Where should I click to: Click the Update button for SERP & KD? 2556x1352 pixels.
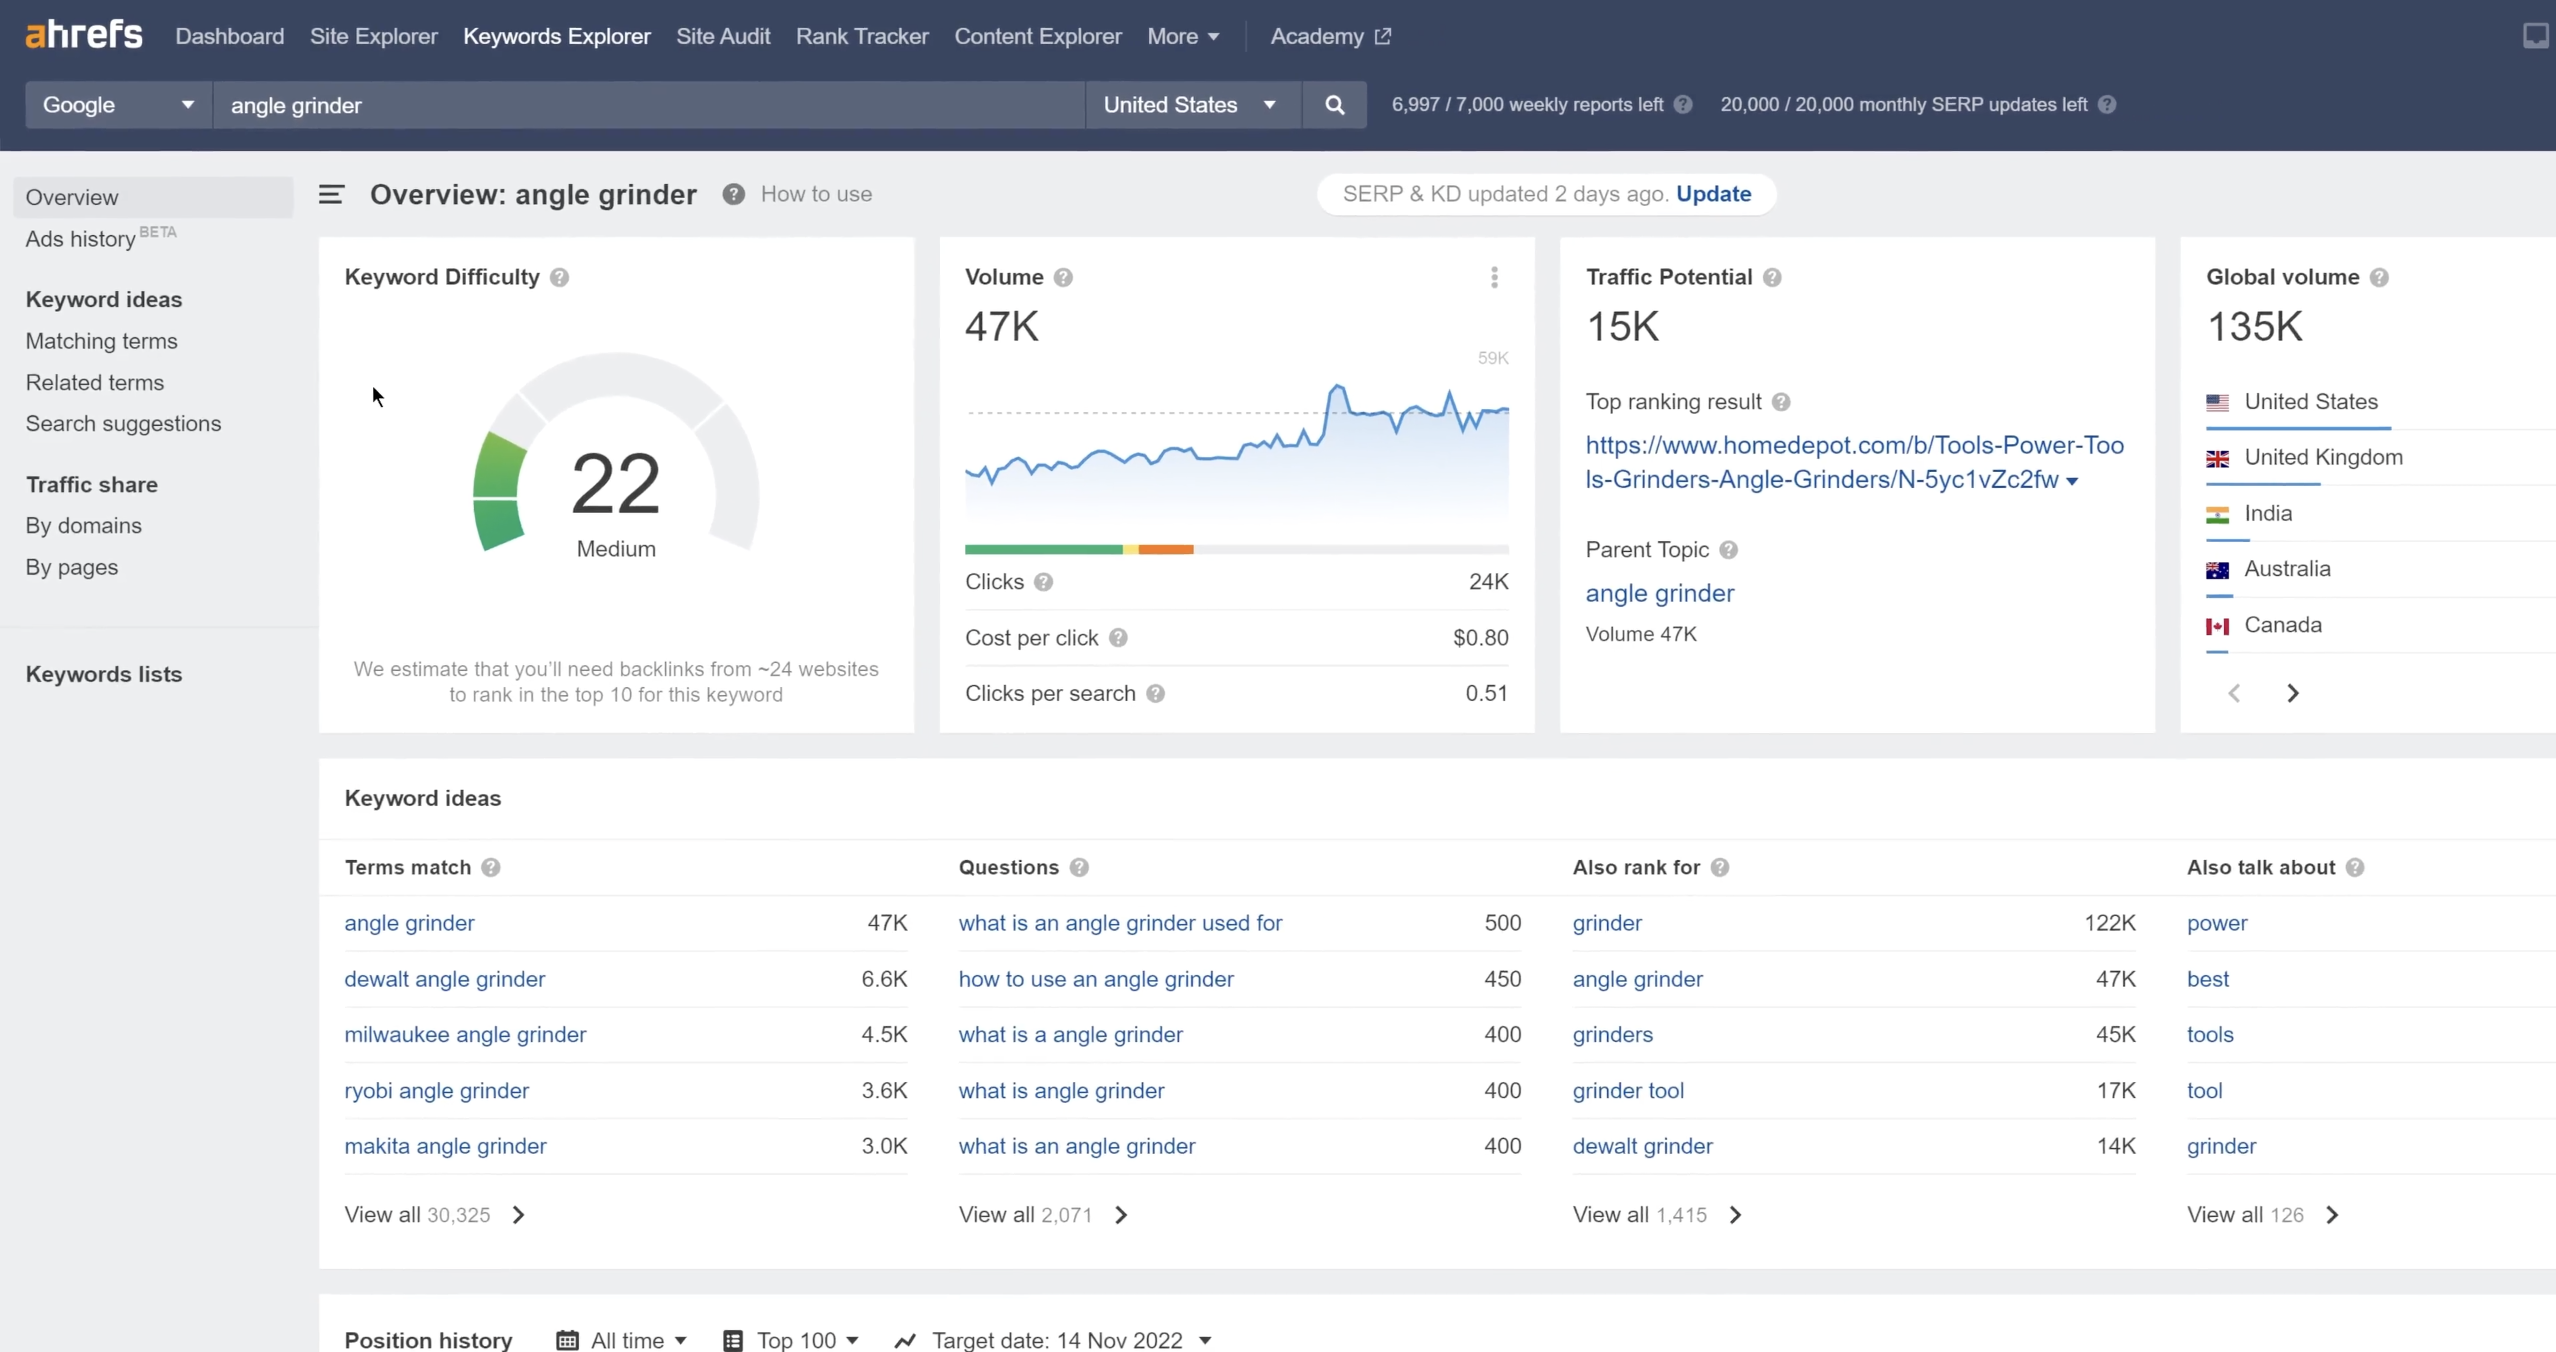point(1714,193)
